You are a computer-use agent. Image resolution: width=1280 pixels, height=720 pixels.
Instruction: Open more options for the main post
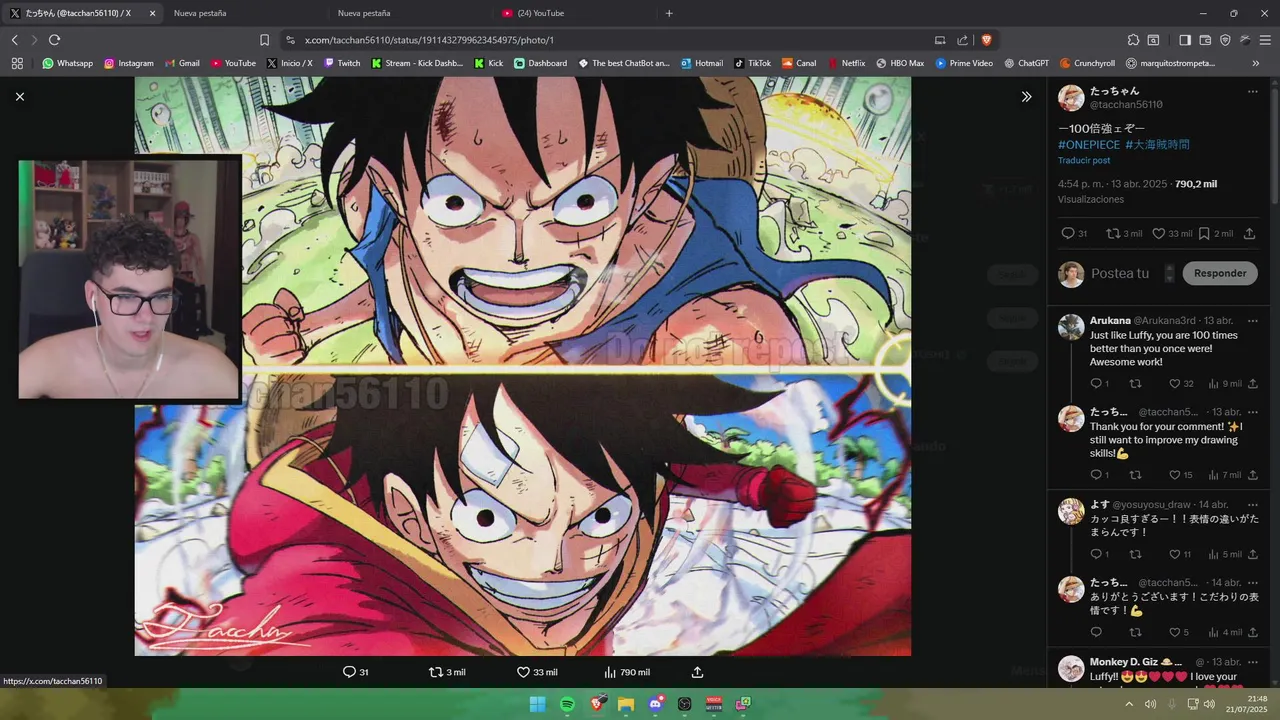click(1252, 91)
